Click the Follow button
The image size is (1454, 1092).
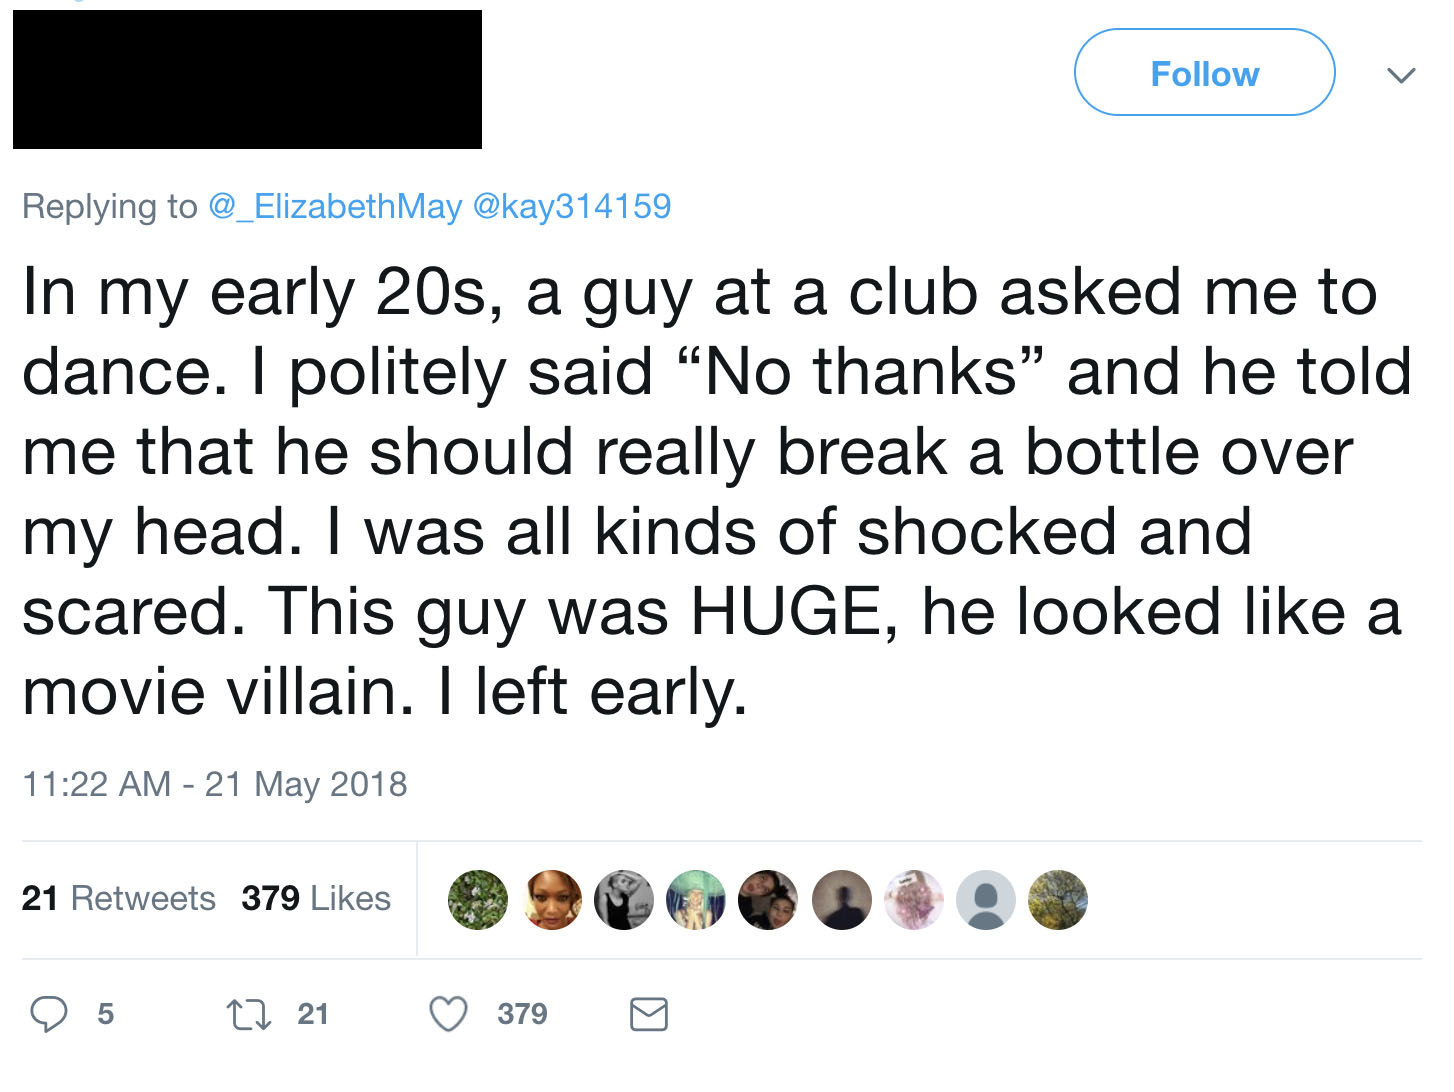pos(1204,73)
